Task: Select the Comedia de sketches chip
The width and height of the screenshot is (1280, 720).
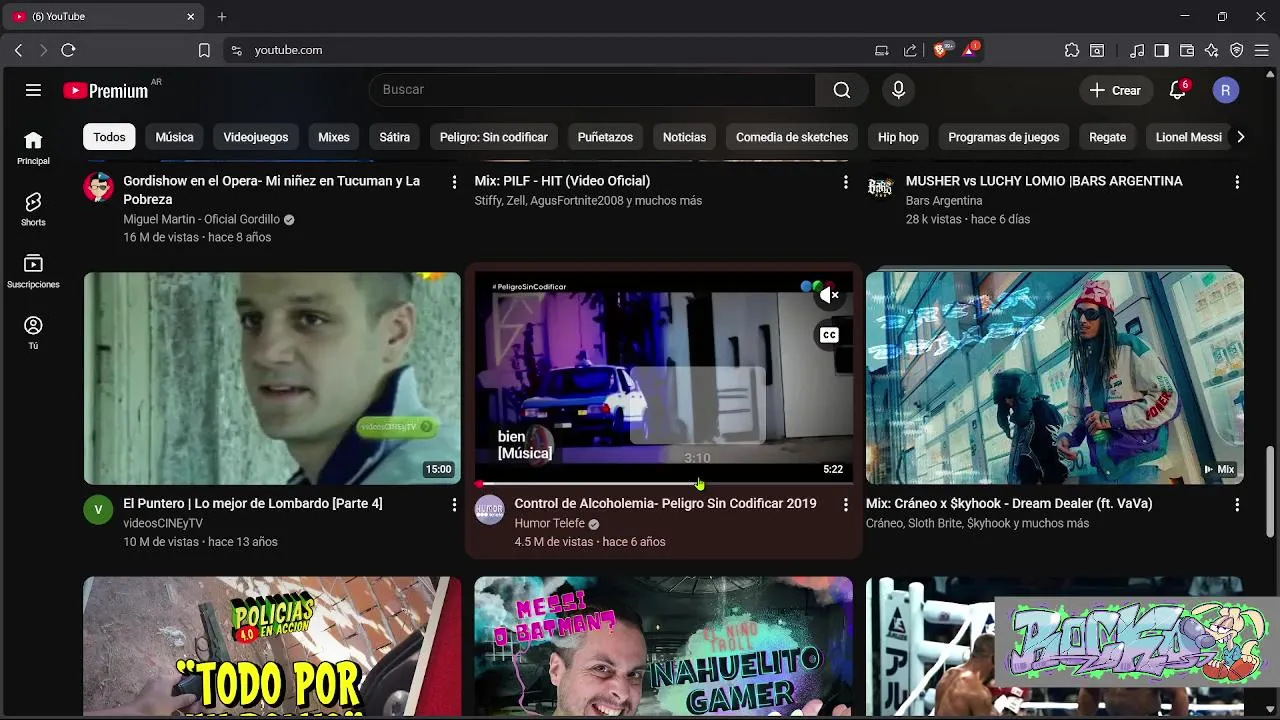Action: 792,137
